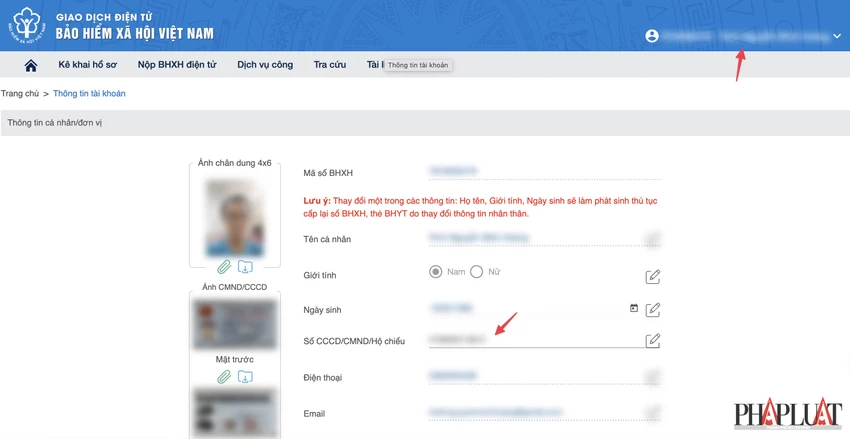Open the Ngày sinh calendar picker
This screenshot has width=850, height=439.
pyautogui.click(x=634, y=308)
